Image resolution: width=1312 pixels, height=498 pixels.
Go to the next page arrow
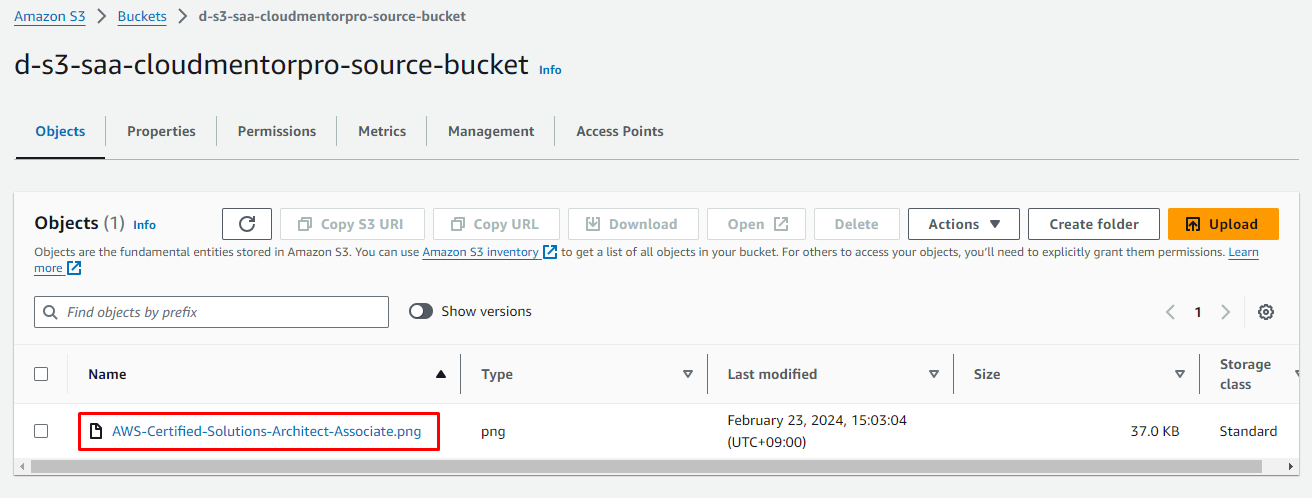pos(1225,312)
